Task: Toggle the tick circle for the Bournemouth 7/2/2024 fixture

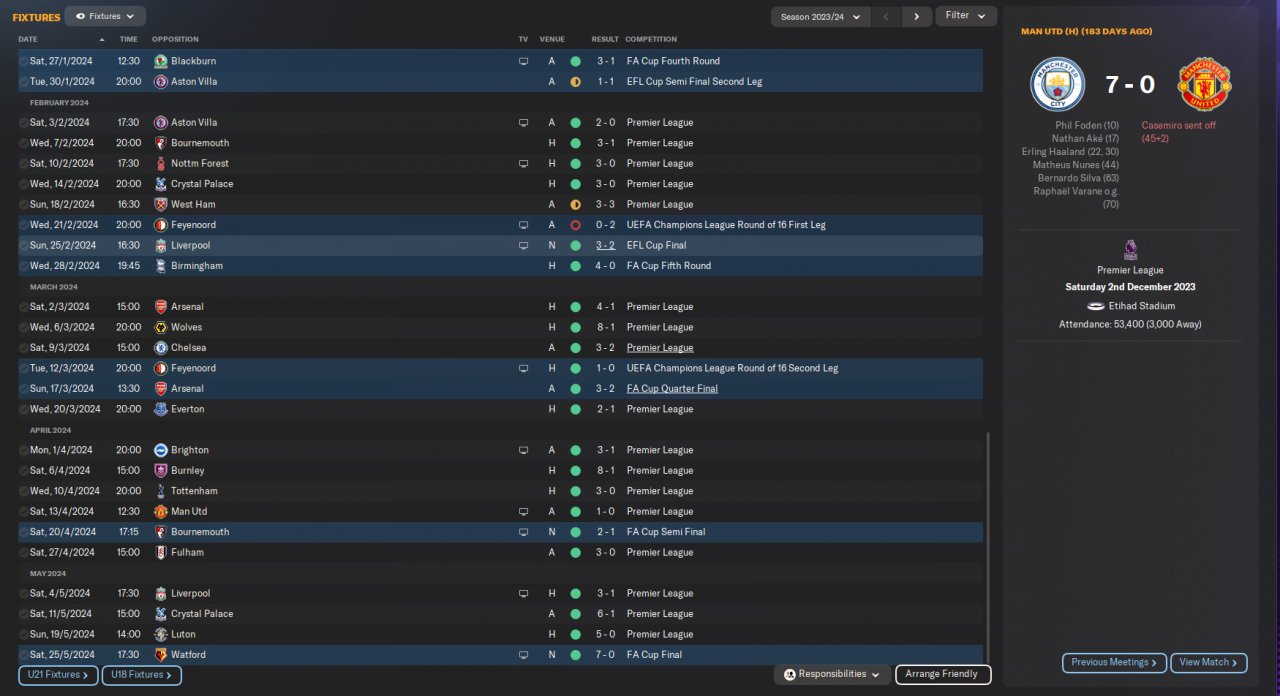Action: click(x=24, y=143)
